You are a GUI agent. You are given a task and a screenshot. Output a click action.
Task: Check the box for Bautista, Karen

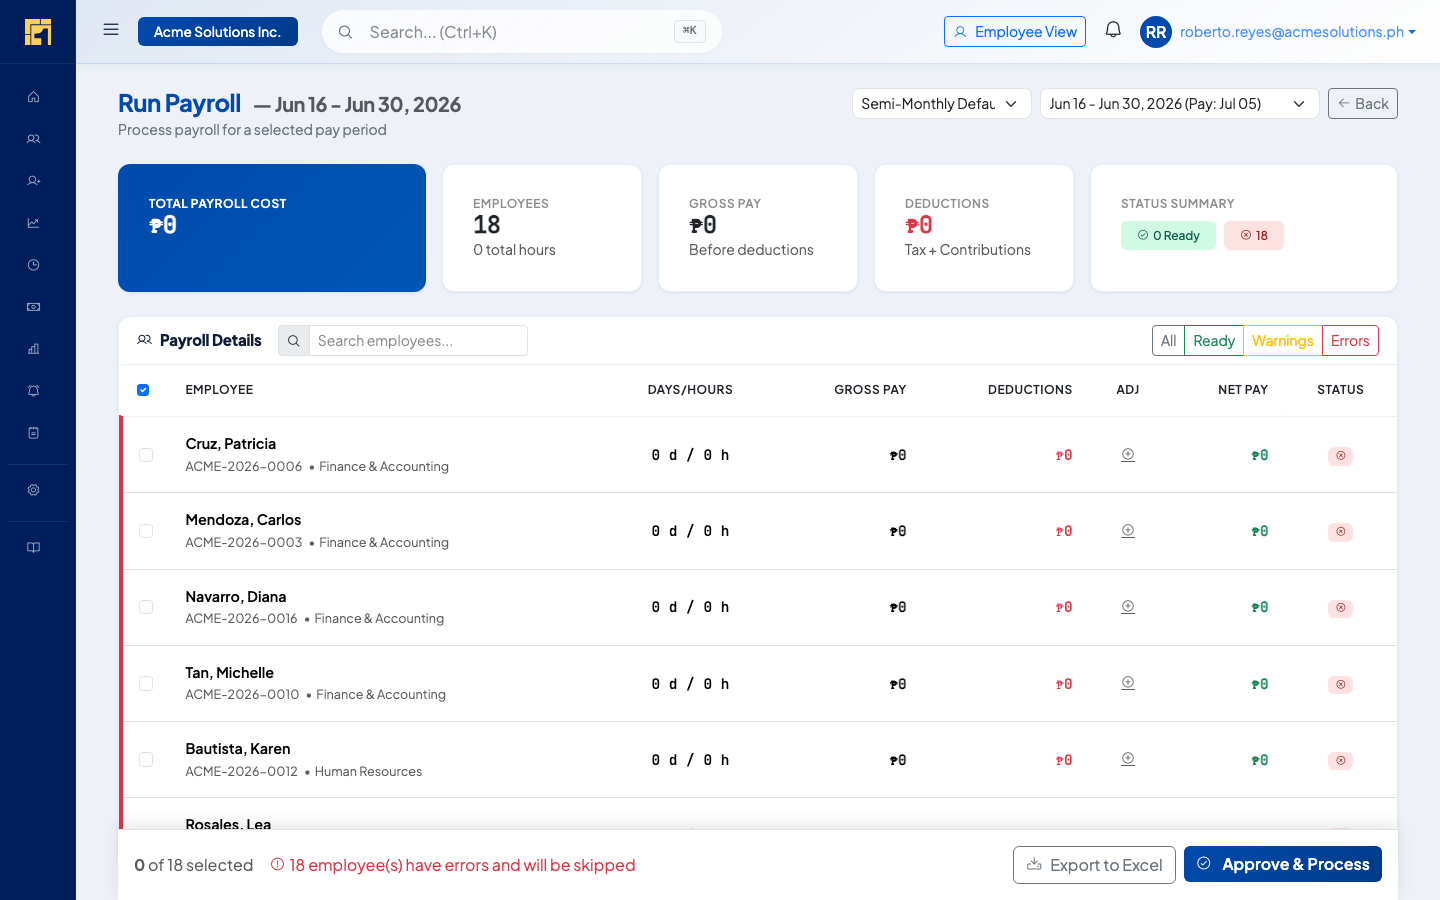tap(146, 760)
